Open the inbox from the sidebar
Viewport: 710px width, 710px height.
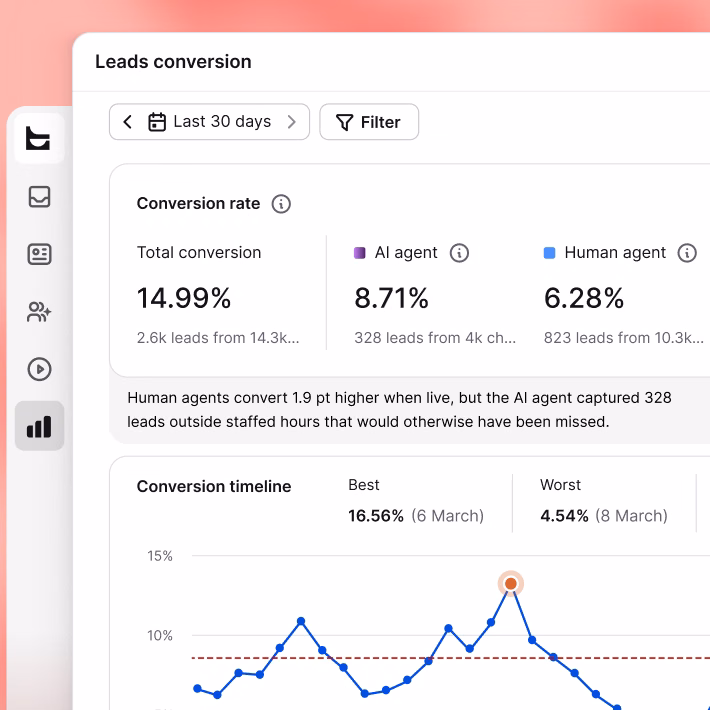(39, 197)
